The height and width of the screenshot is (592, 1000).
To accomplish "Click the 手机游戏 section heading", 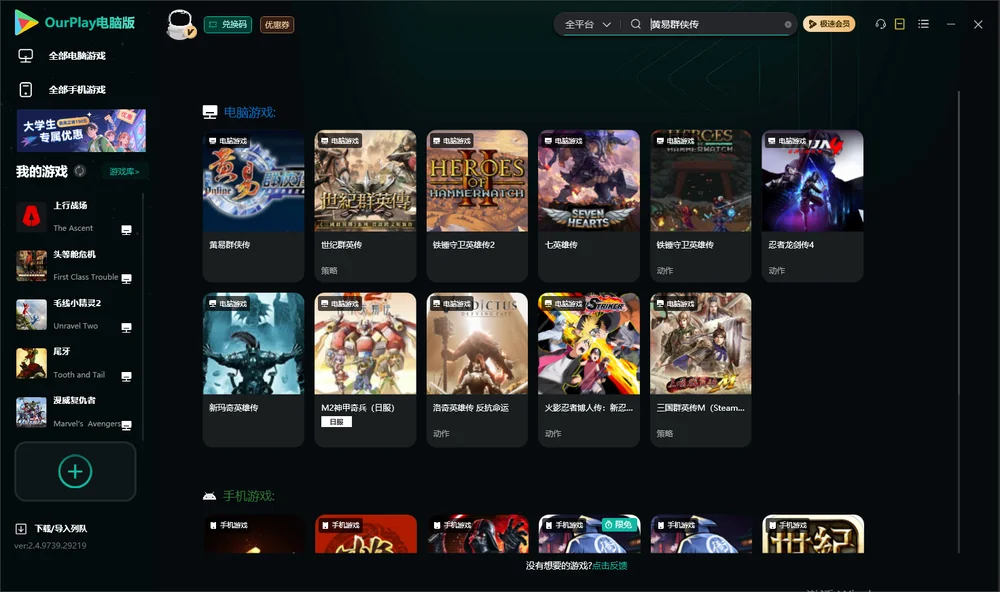I will 249,496.
